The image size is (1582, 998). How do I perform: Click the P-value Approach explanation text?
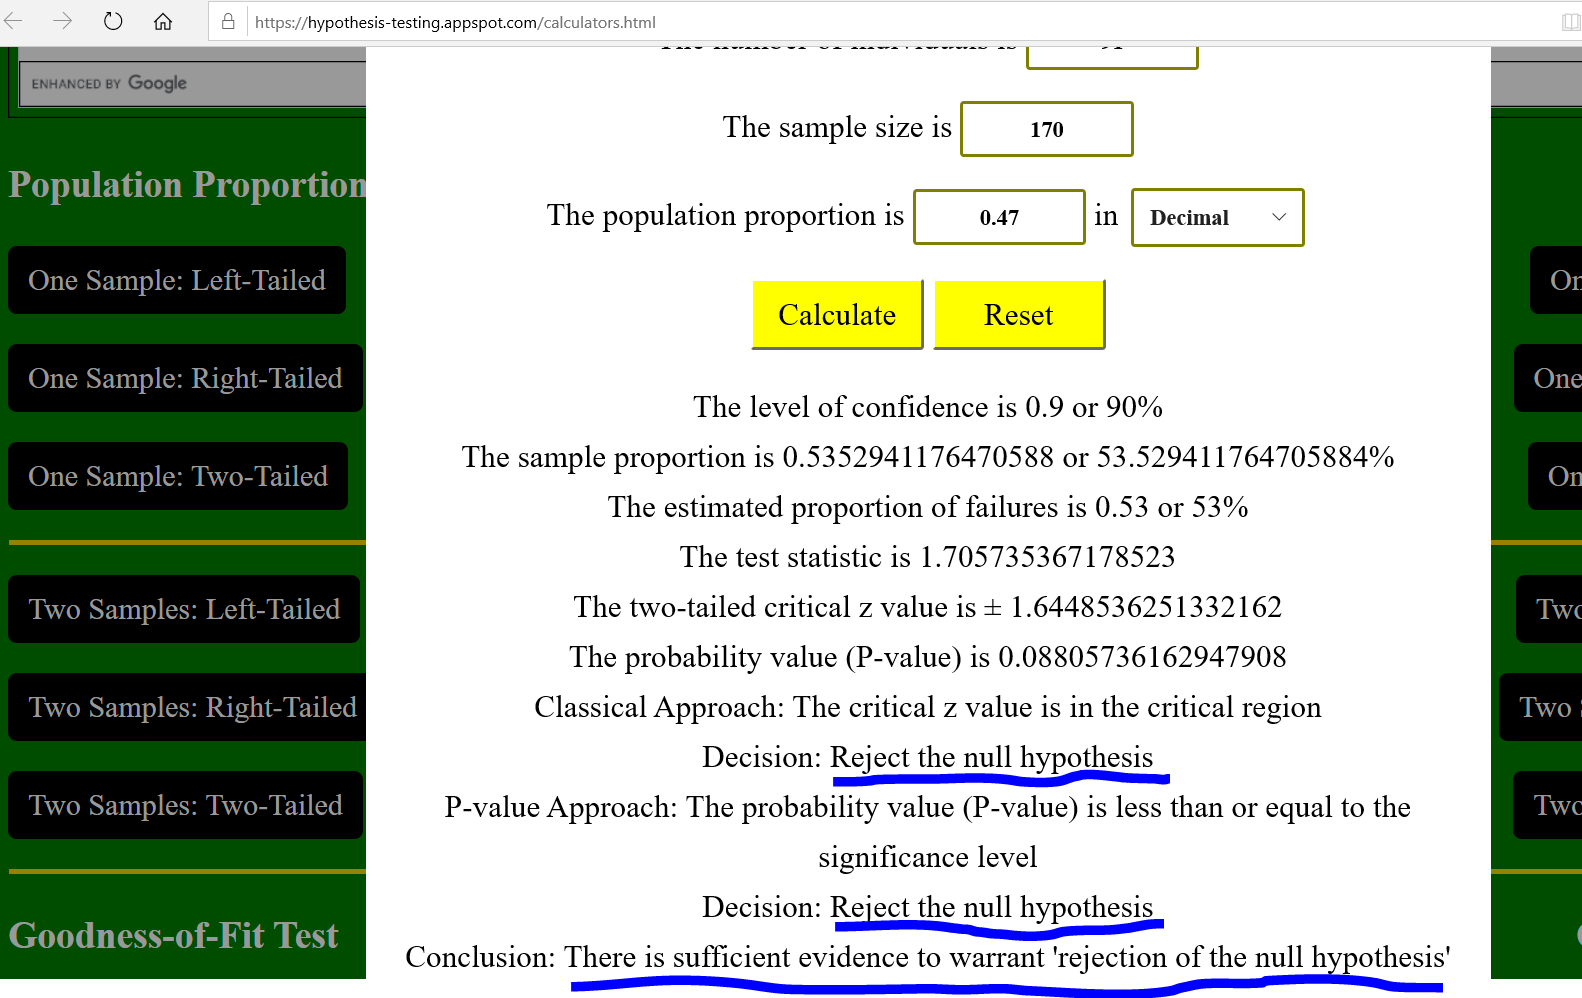[x=928, y=832]
